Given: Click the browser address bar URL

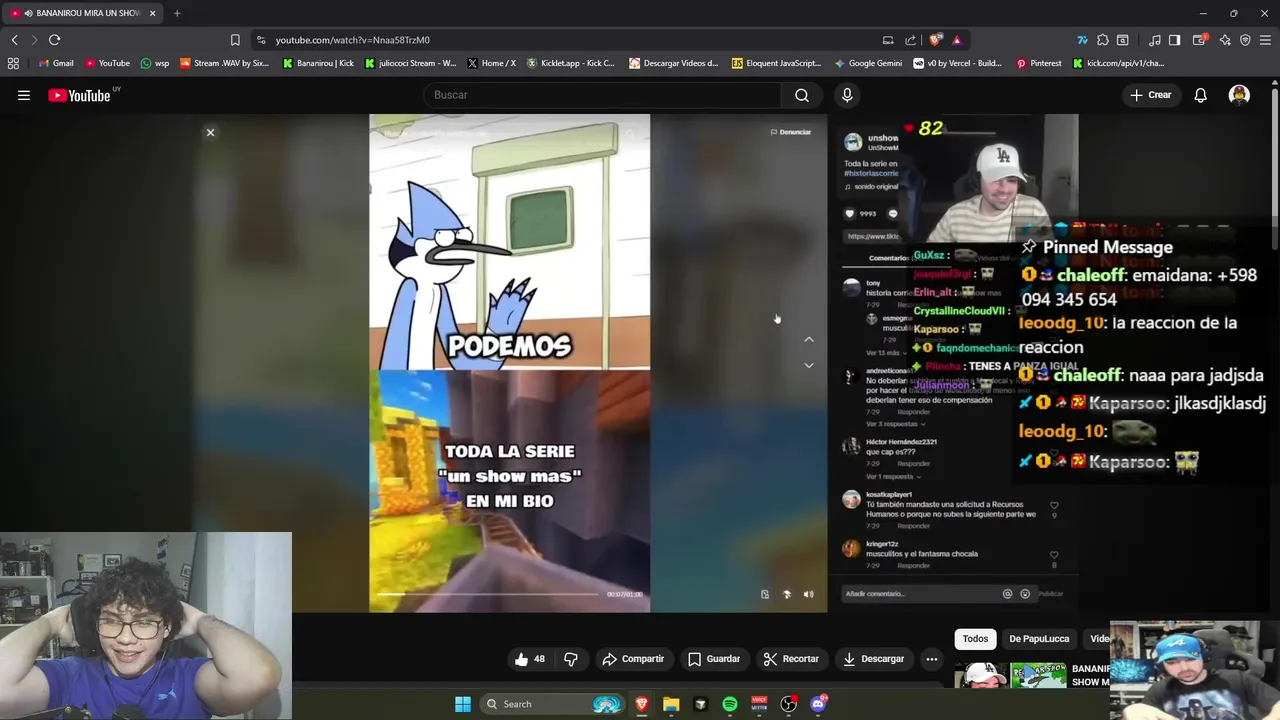Looking at the screenshot, I should click(x=352, y=40).
